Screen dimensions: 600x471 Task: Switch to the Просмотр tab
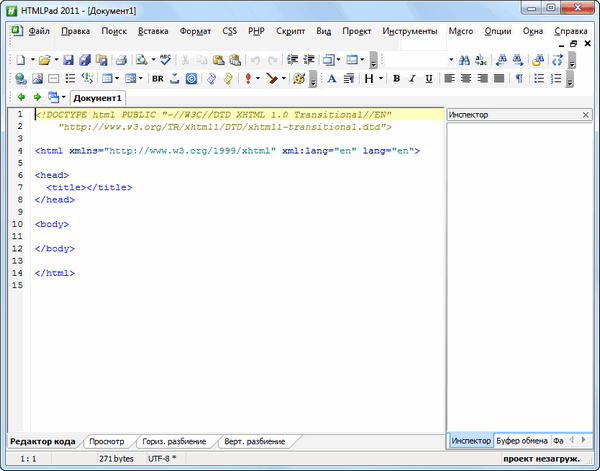coord(107,441)
